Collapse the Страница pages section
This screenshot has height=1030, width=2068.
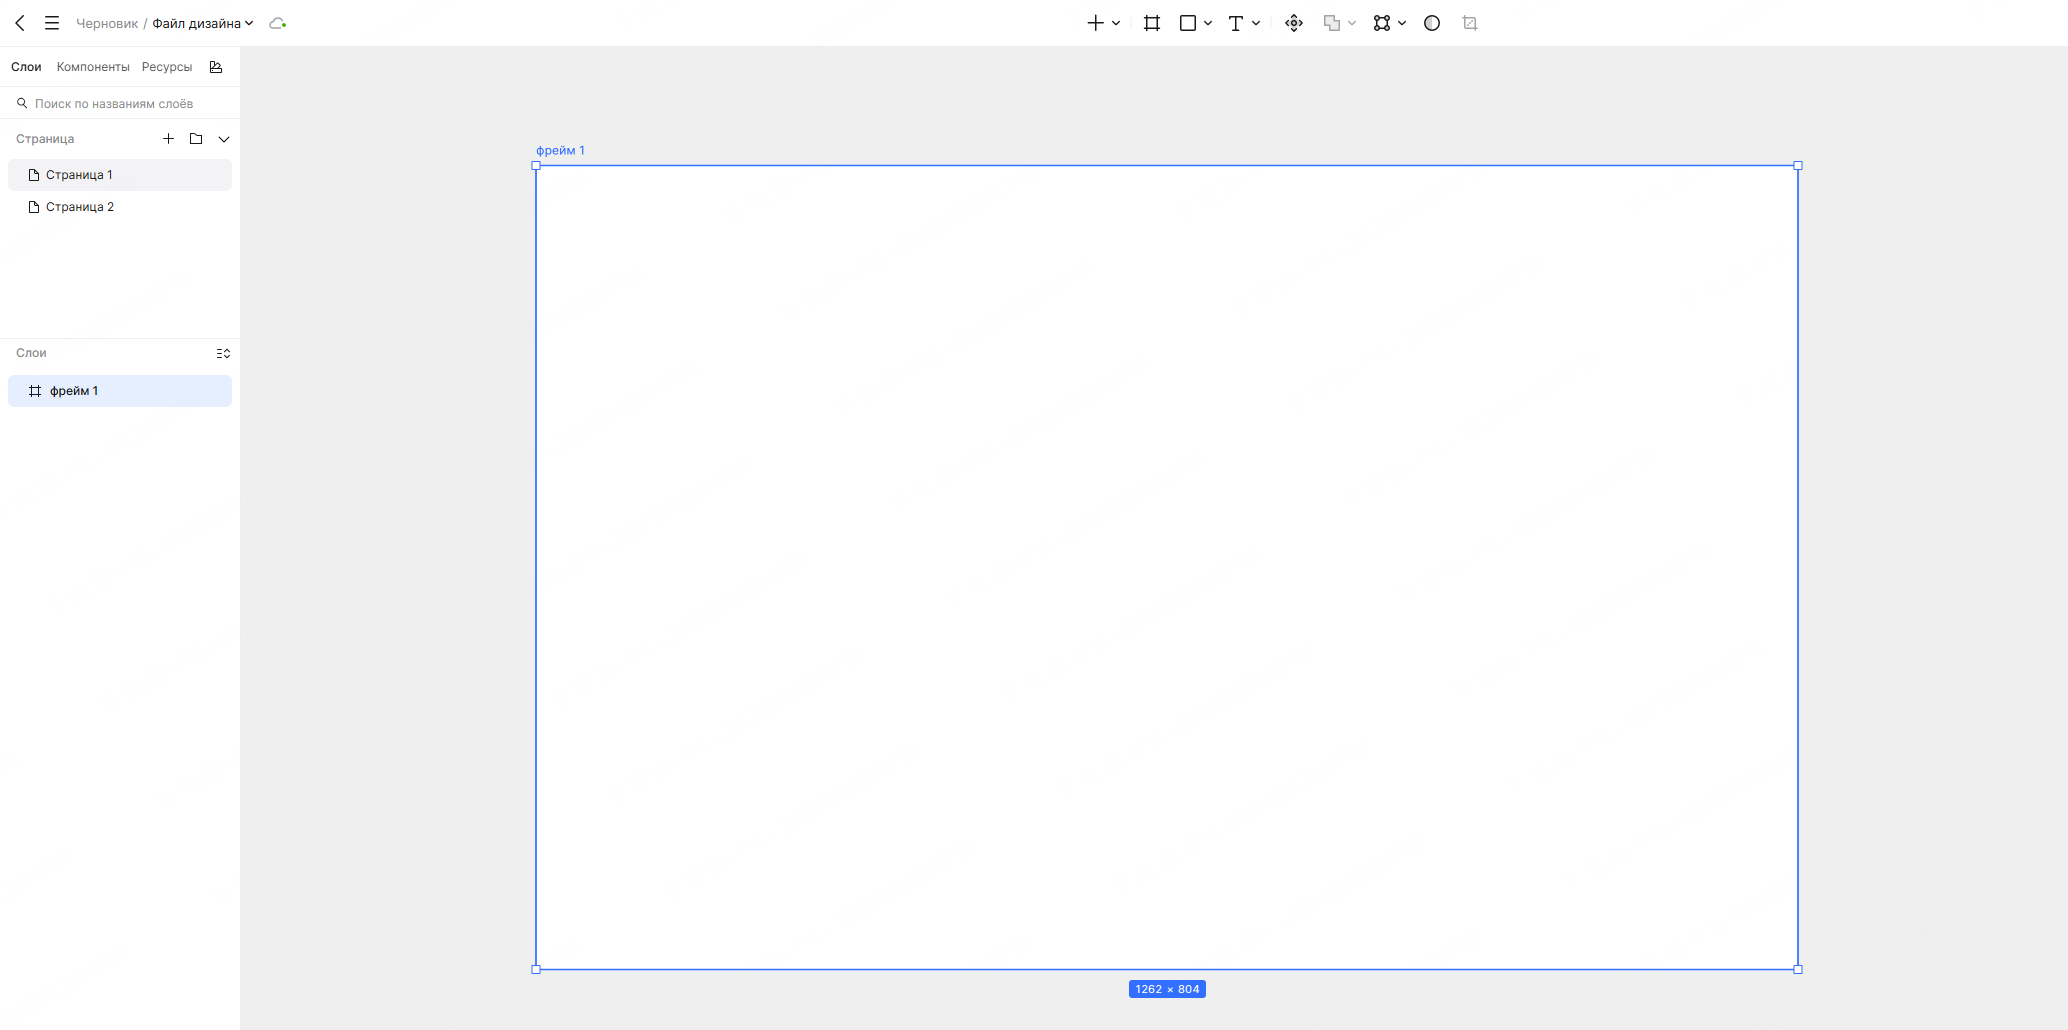click(x=224, y=139)
